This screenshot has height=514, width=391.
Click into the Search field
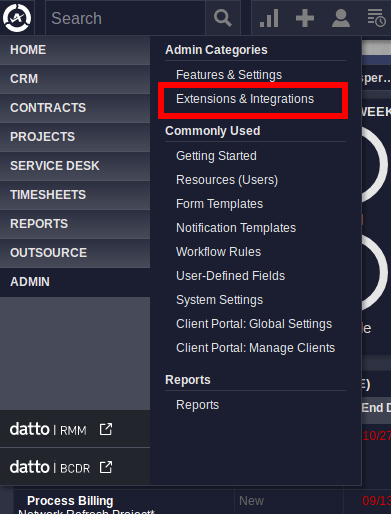pos(125,18)
